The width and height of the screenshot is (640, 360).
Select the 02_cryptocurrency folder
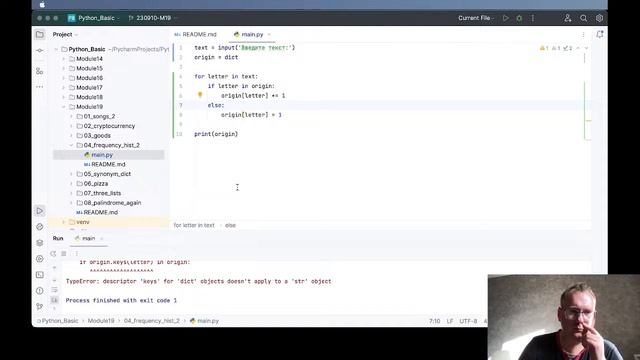click(x=109, y=126)
